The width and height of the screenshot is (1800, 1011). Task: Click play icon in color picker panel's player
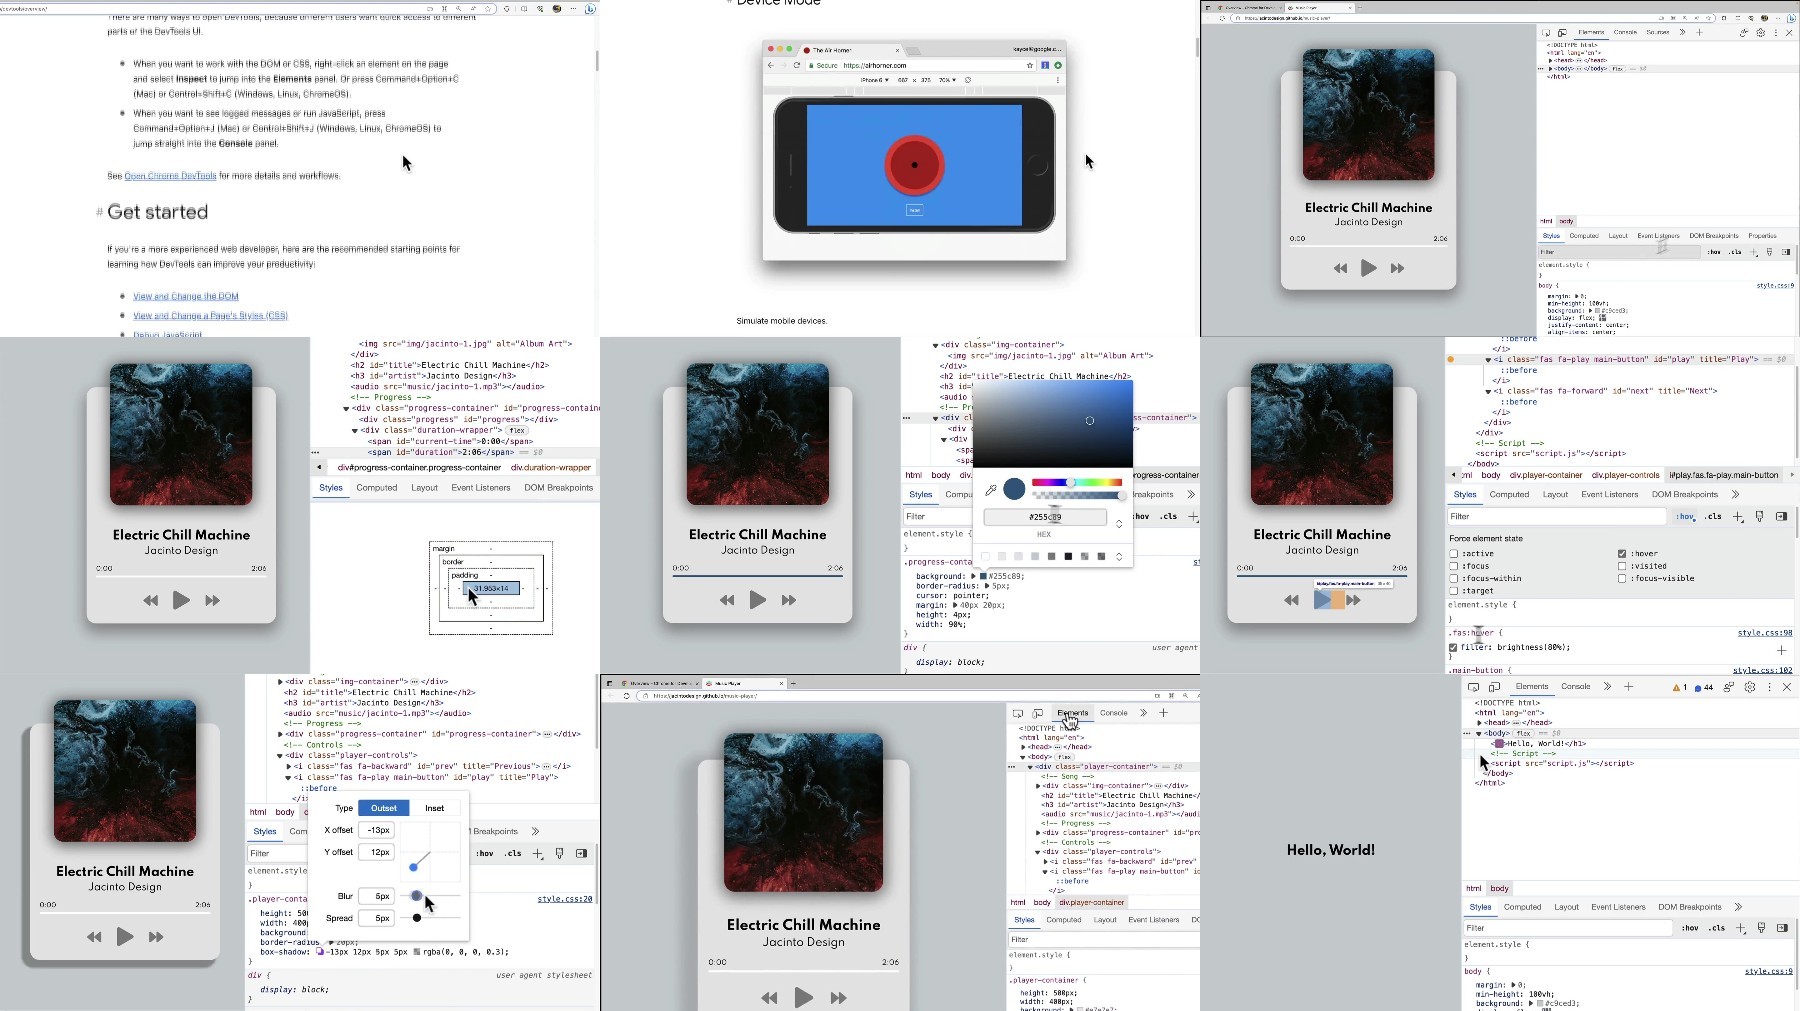pos(757,600)
